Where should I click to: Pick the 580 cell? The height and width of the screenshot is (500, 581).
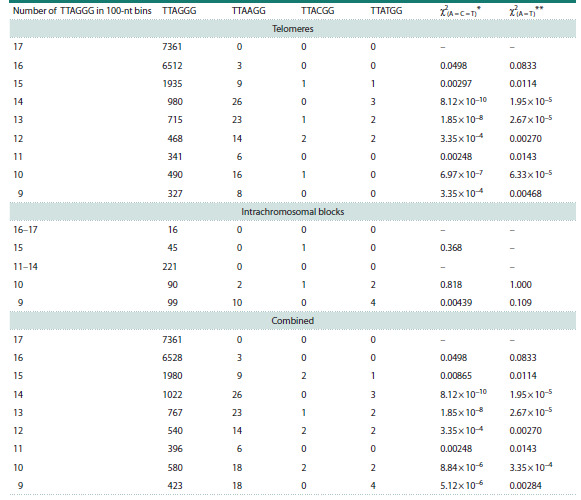pyautogui.click(x=175, y=467)
